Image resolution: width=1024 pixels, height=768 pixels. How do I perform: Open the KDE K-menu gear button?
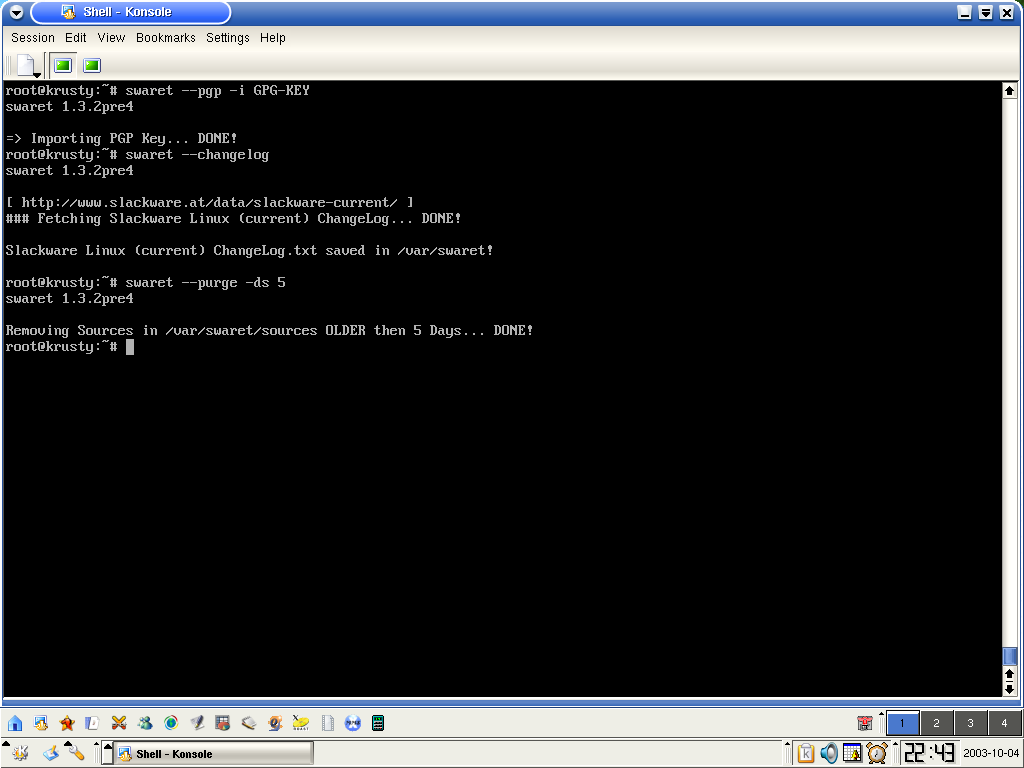(x=20, y=753)
